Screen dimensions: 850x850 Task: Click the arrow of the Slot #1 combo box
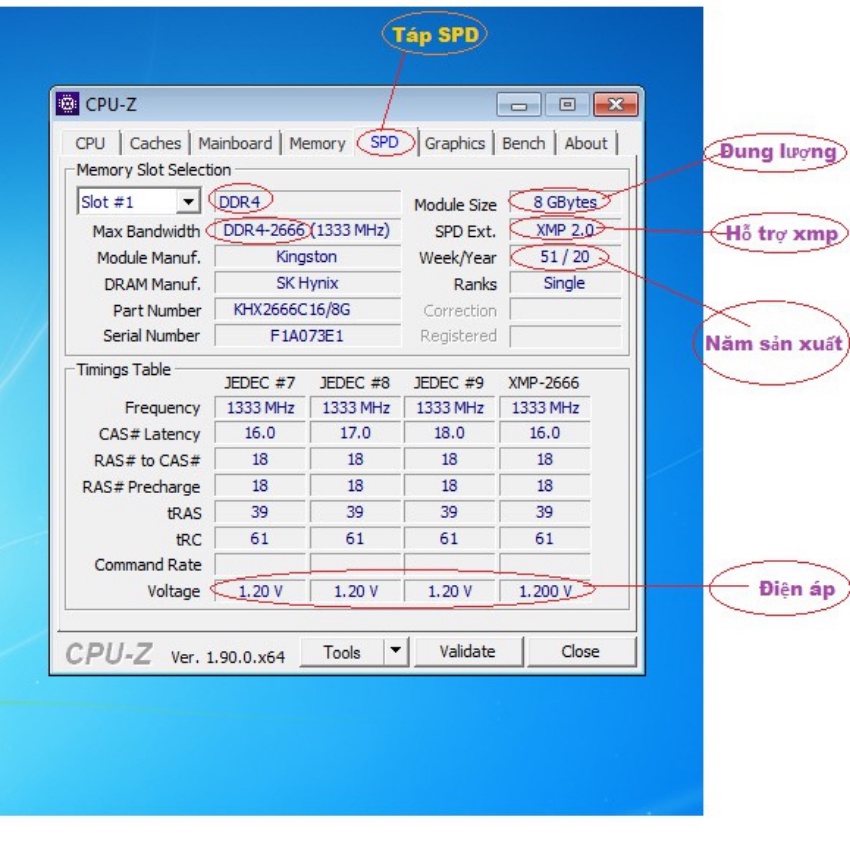[x=188, y=202]
